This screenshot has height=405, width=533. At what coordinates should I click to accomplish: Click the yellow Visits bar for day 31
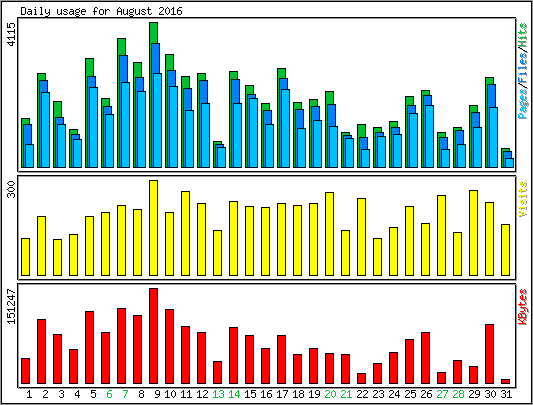pyautogui.click(x=505, y=250)
